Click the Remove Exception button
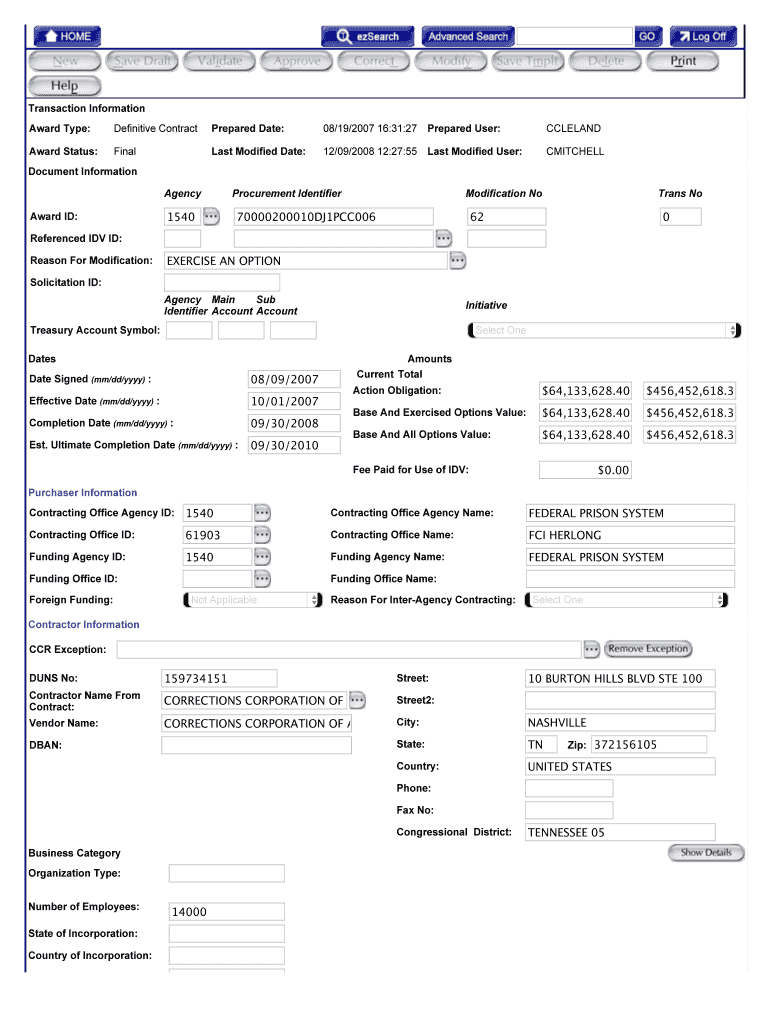Screen dimensions: 770x1024 pos(648,649)
